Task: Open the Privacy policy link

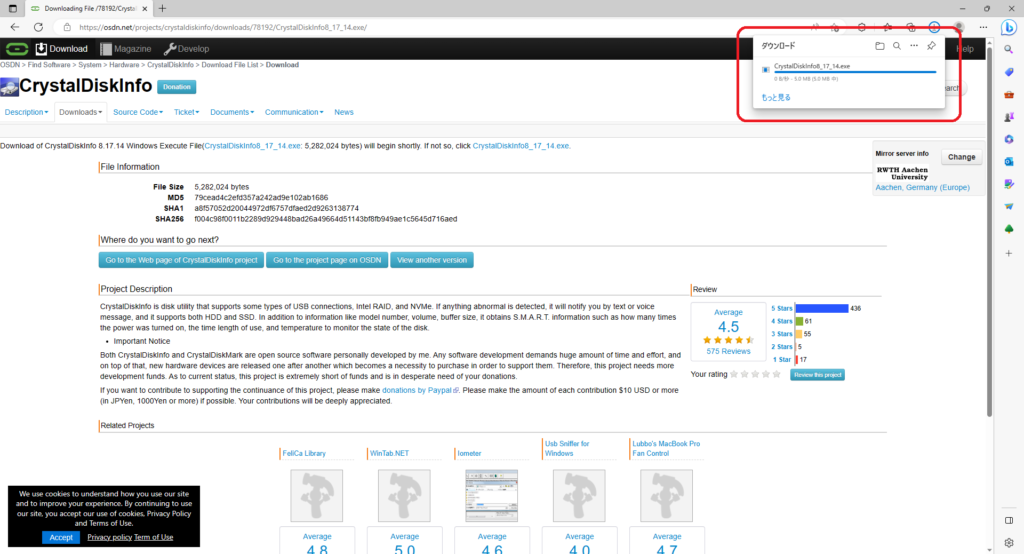Action: pyautogui.click(x=109, y=537)
